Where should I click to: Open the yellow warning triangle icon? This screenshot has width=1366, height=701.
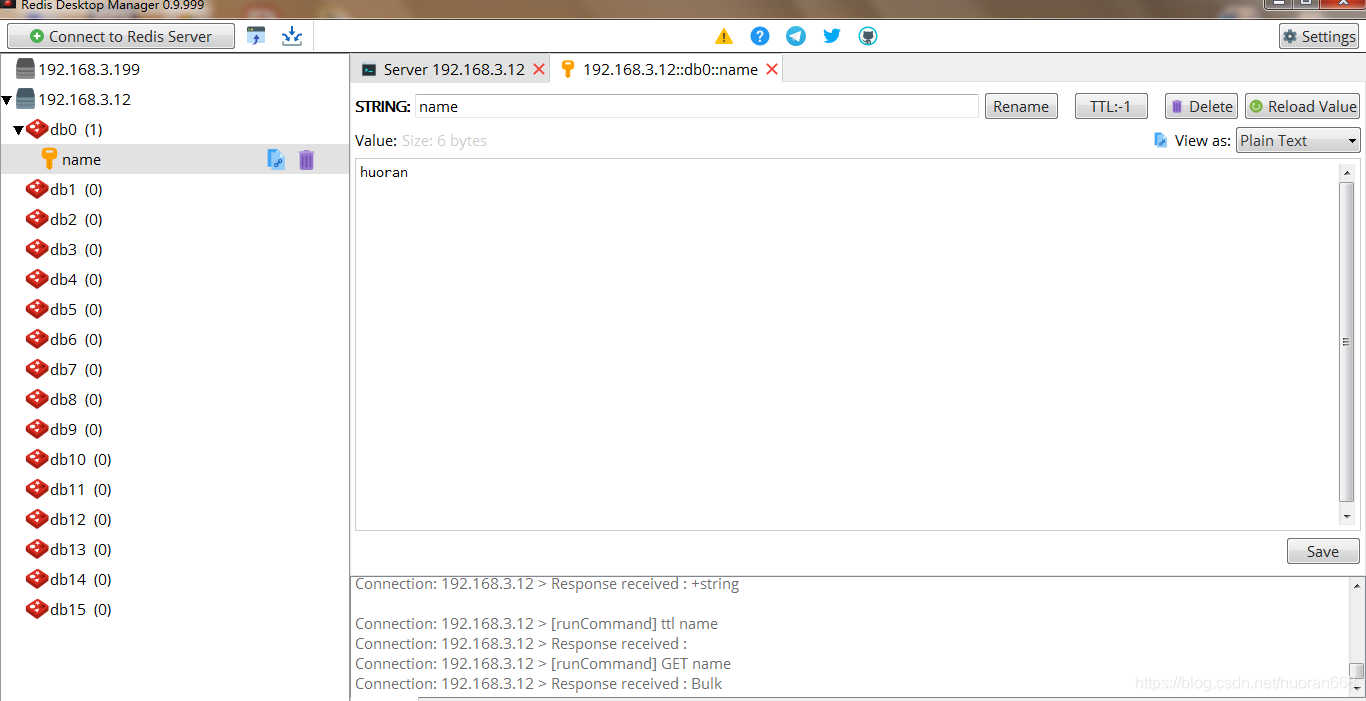click(724, 36)
